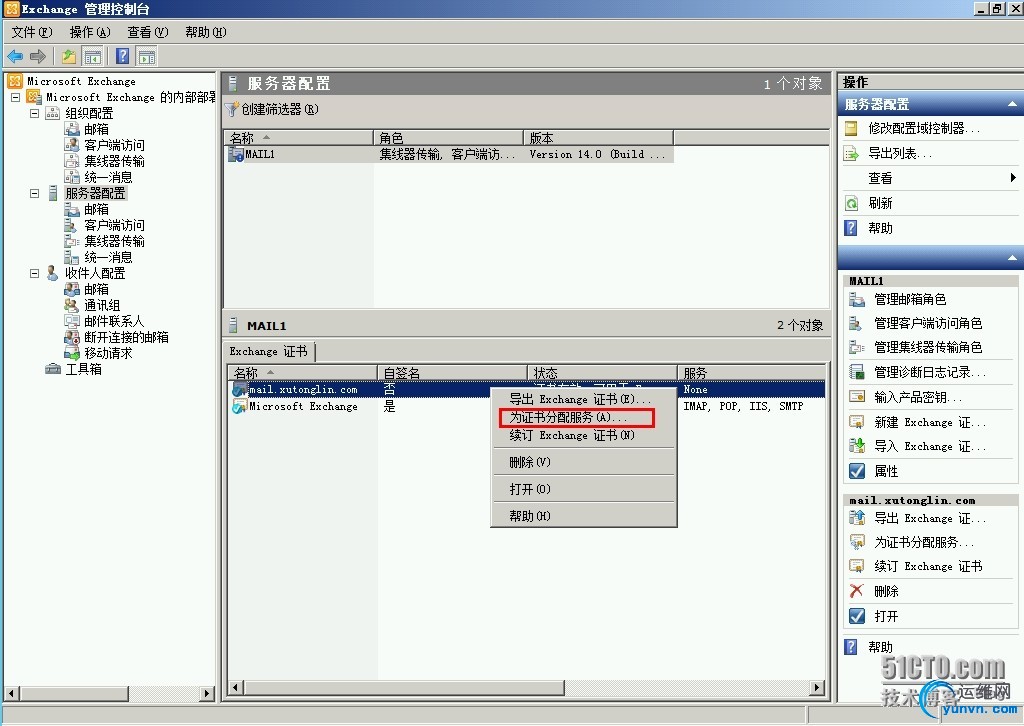
Task: Select 移动请求 tree item
Action: (x=108, y=353)
